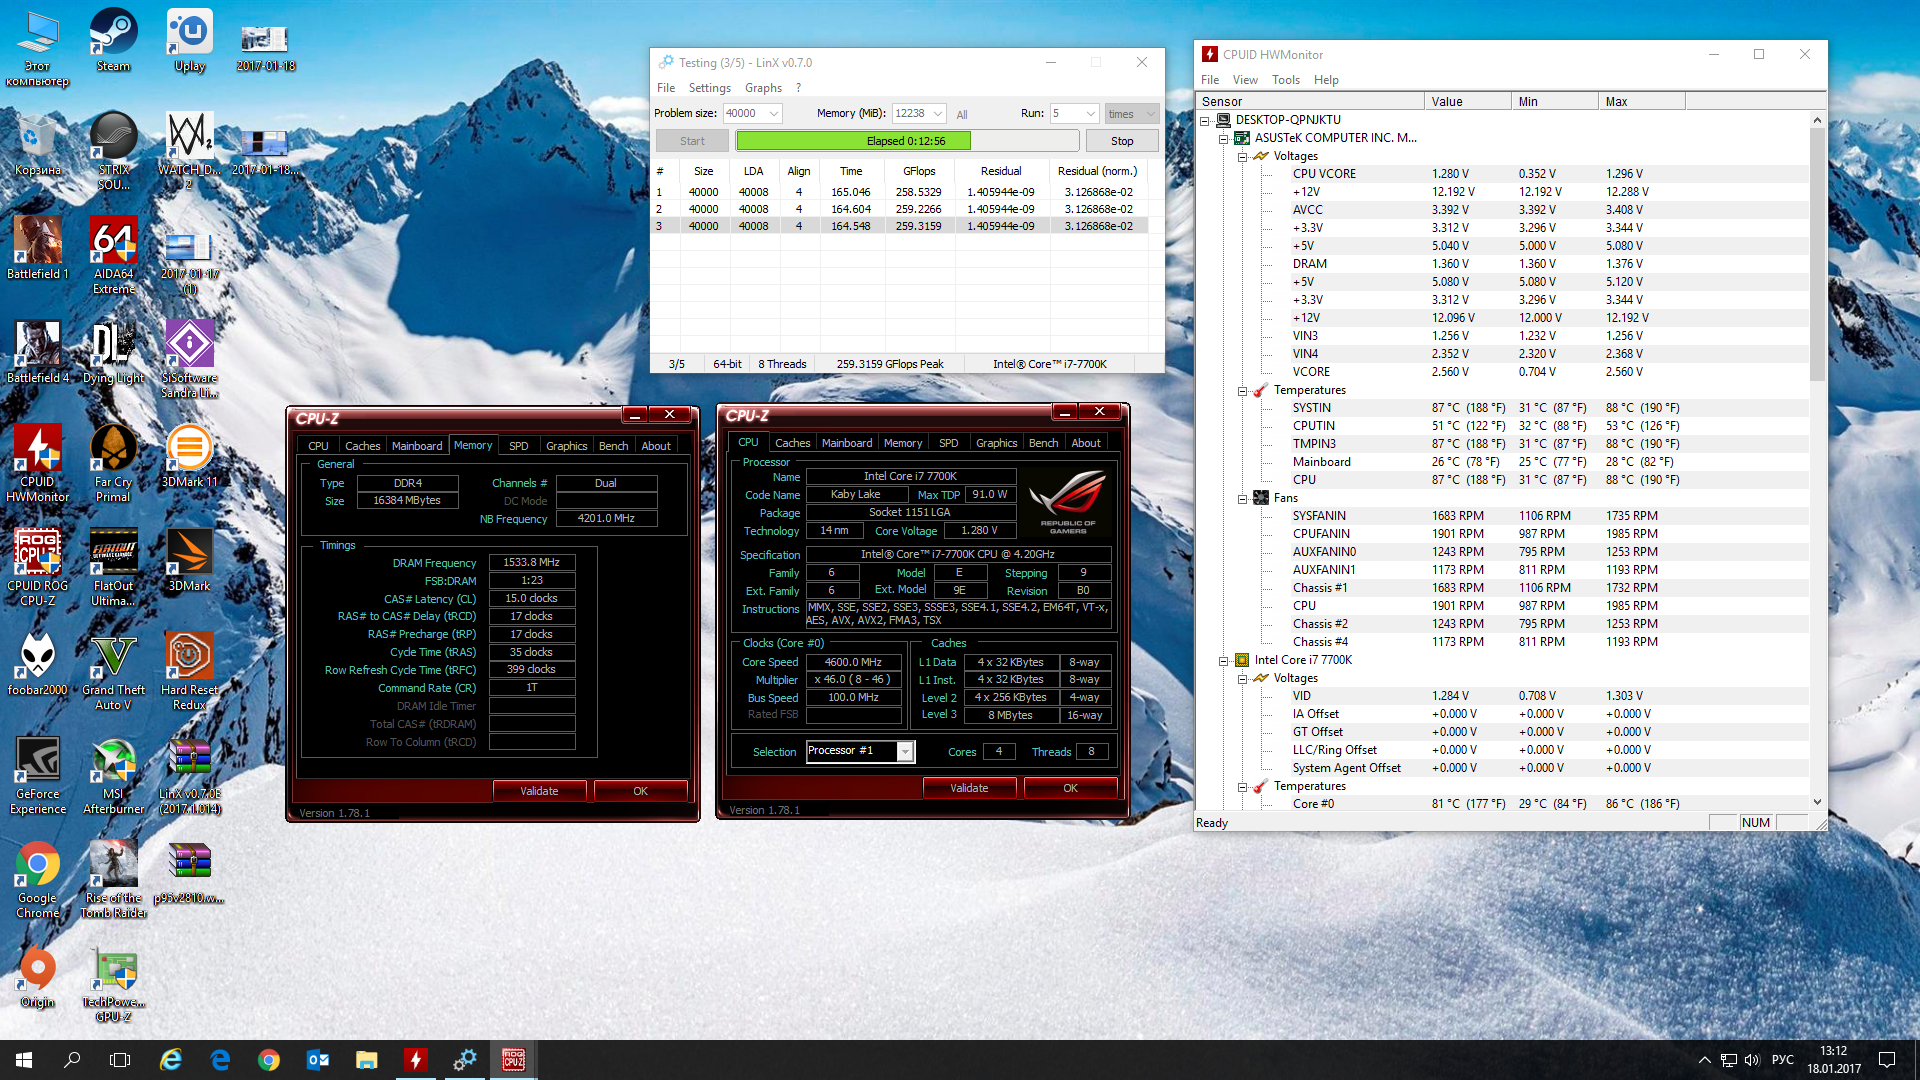This screenshot has width=1920, height=1080.
Task: Open the View menu in HWMonitor
Action: pyautogui.click(x=1245, y=80)
